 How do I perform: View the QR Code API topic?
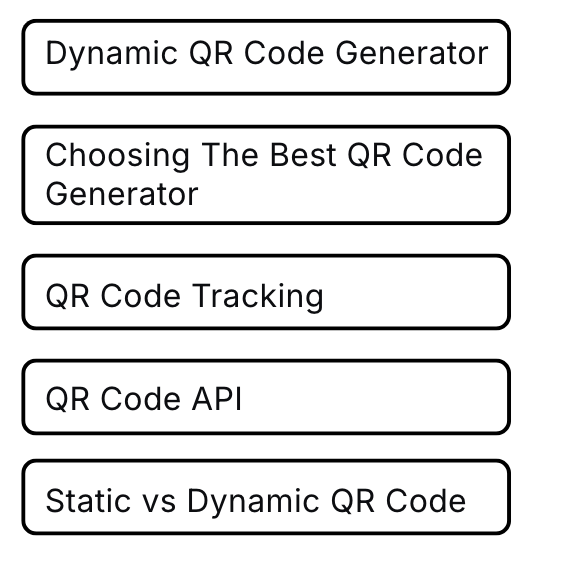coord(266,397)
